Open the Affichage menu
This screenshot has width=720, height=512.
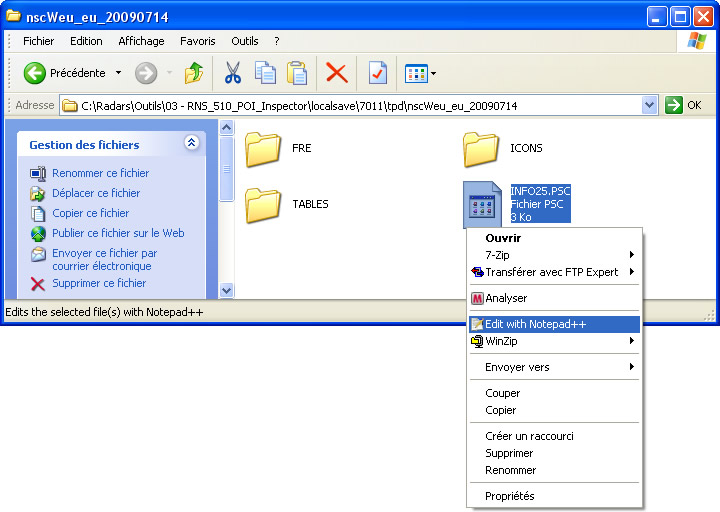(141, 41)
